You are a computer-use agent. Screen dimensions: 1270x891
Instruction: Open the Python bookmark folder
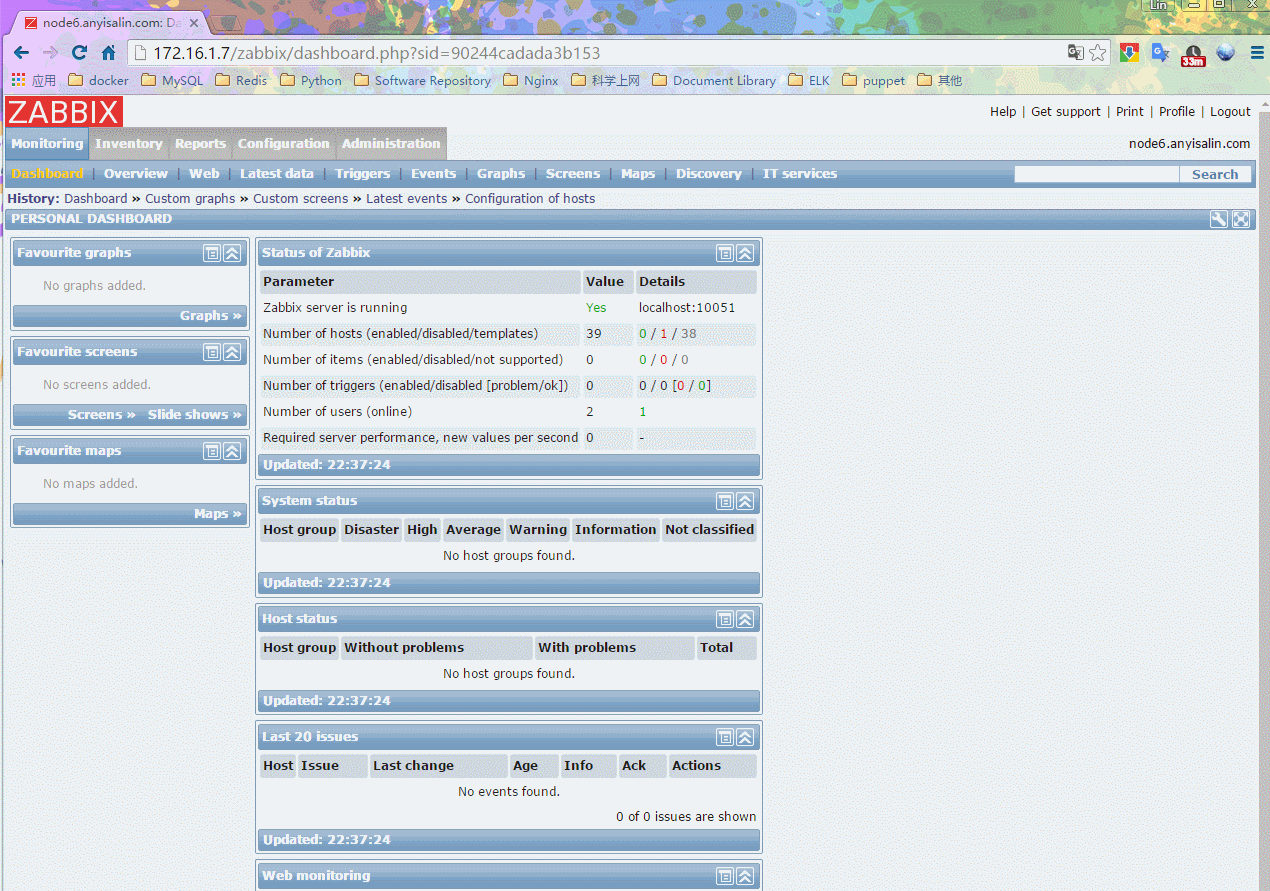tap(311, 81)
